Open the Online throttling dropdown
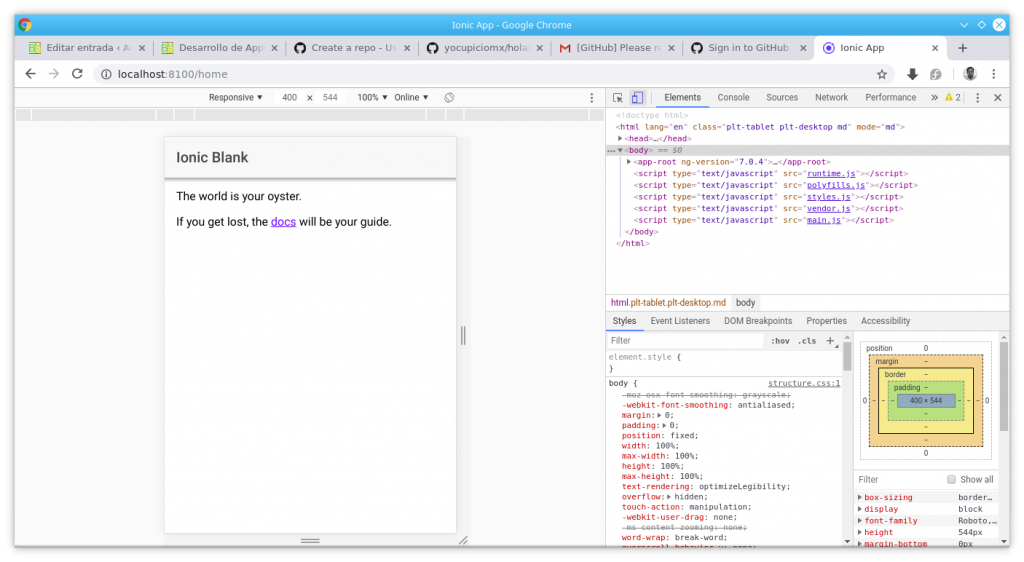This screenshot has height=562, width=1024. point(411,97)
